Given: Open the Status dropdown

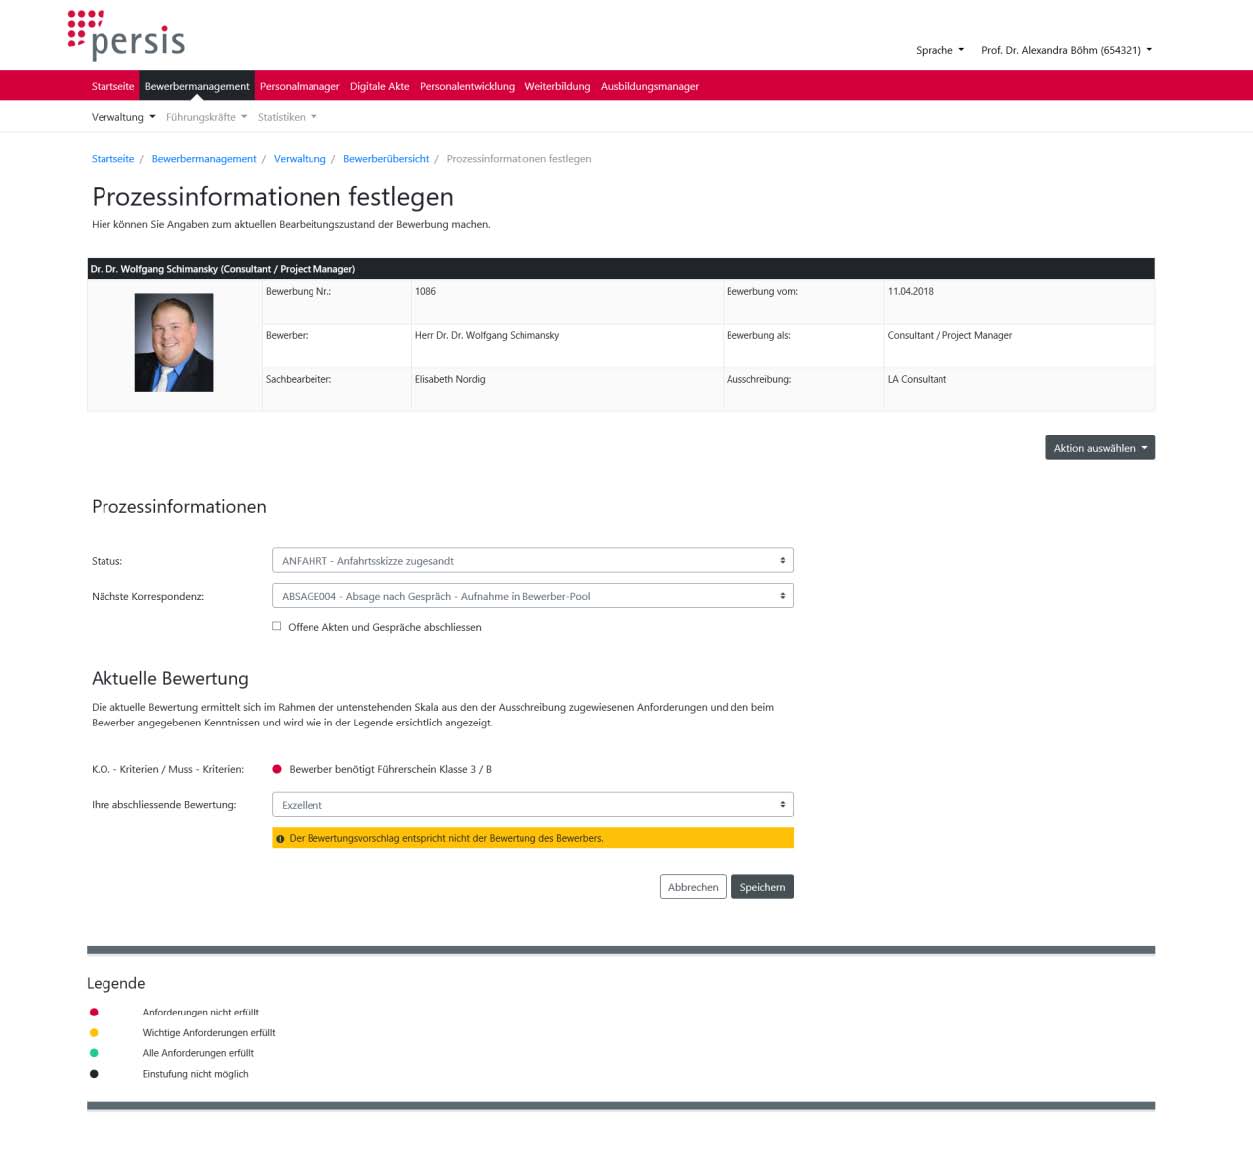Looking at the screenshot, I should [533, 561].
